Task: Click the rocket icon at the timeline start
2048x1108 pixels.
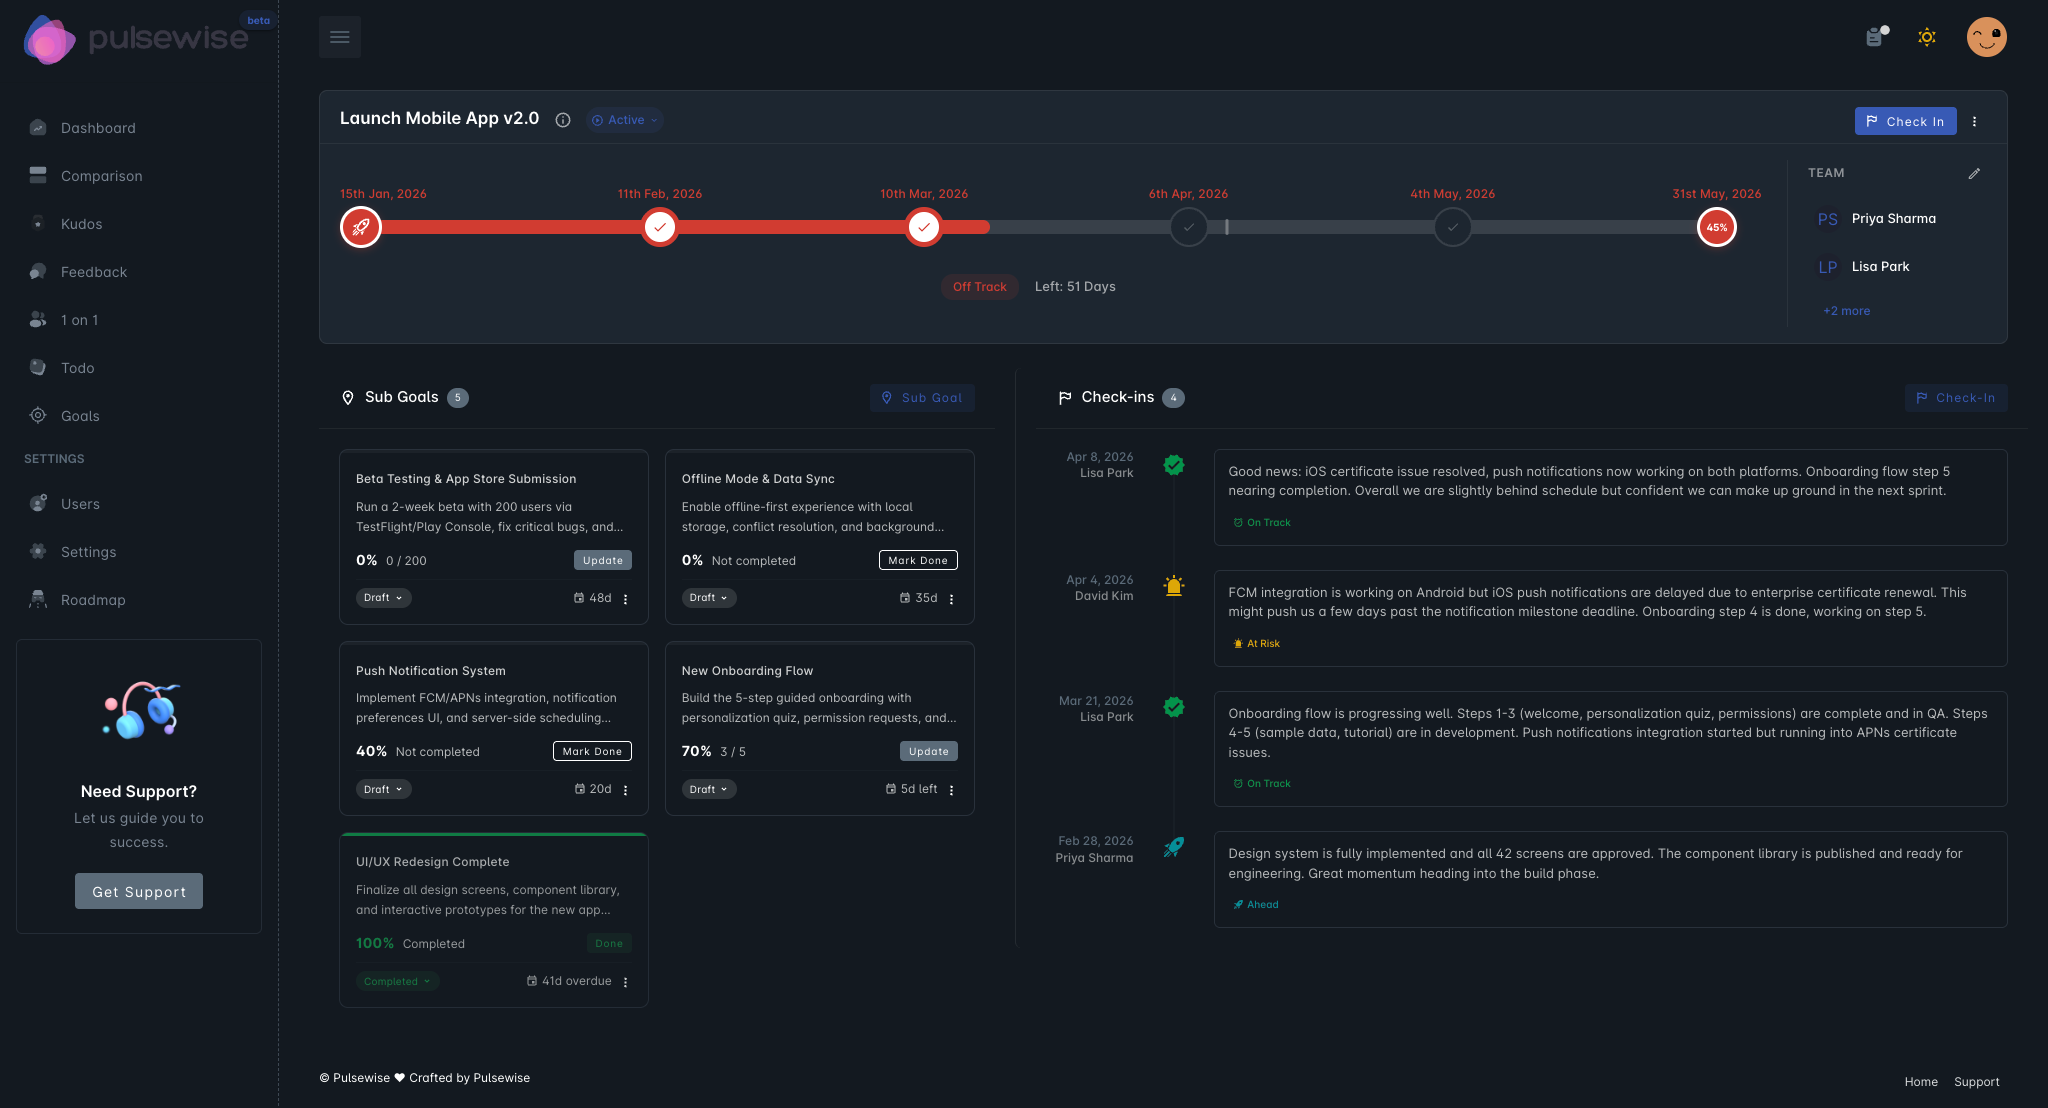Action: click(361, 227)
